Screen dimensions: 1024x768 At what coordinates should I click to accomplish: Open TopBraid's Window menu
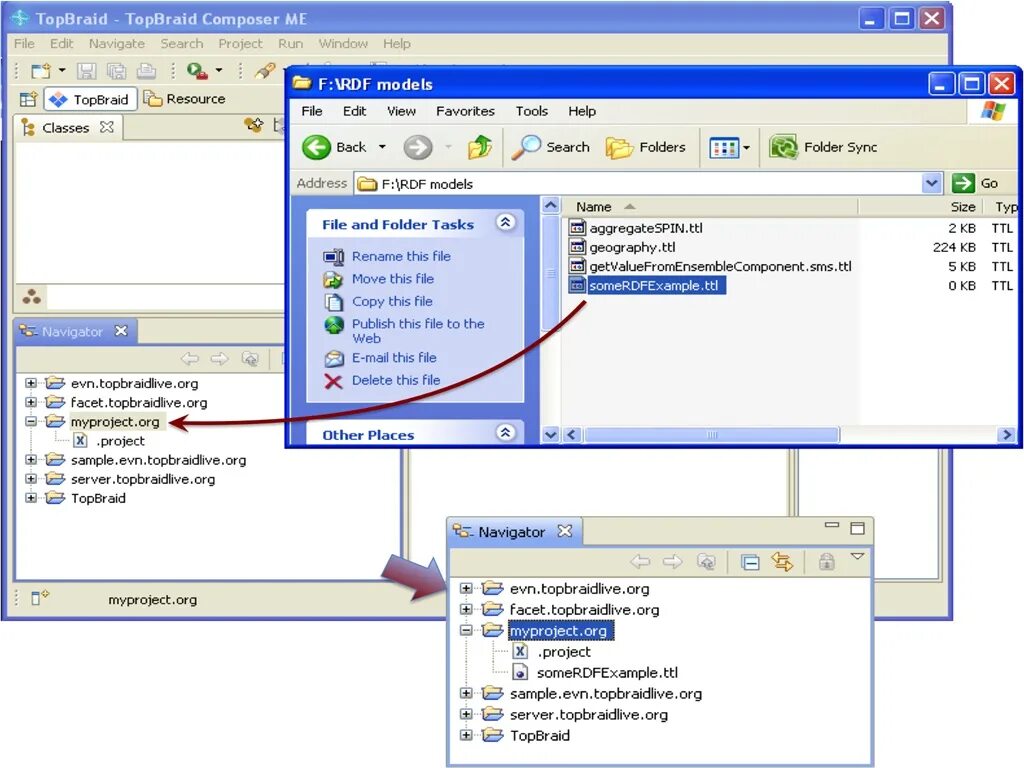343,44
